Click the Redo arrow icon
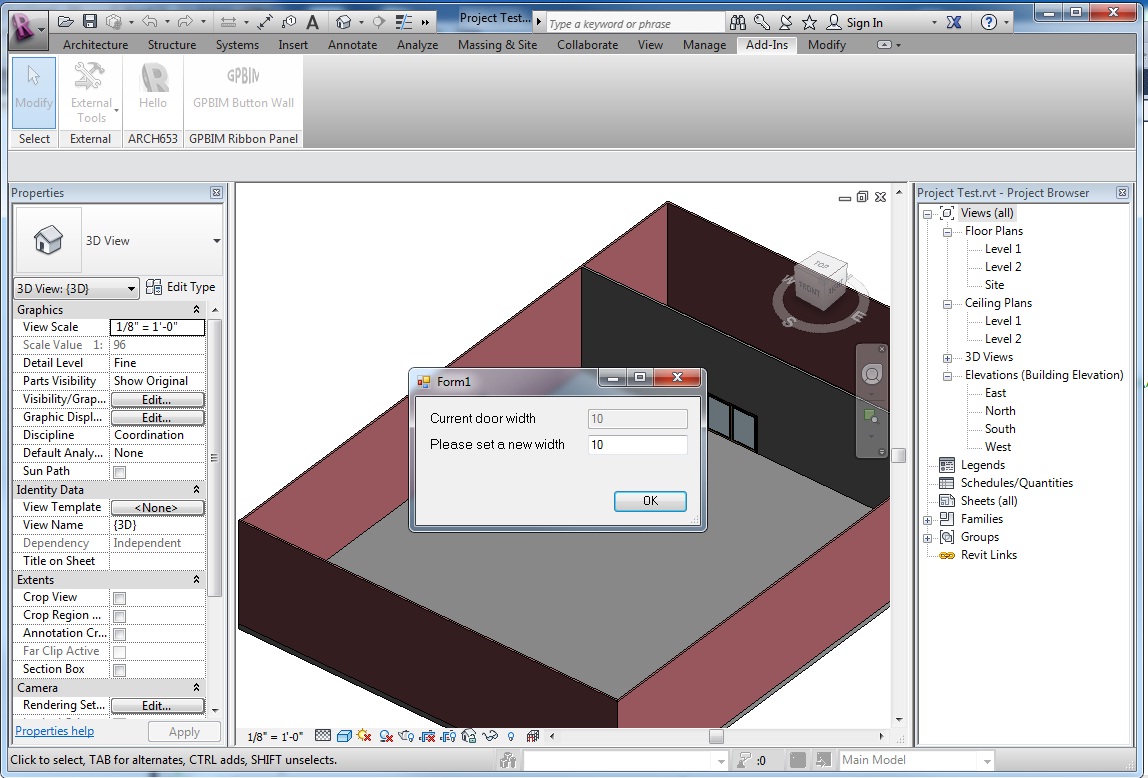Image resolution: width=1148 pixels, height=778 pixels. click(185, 22)
